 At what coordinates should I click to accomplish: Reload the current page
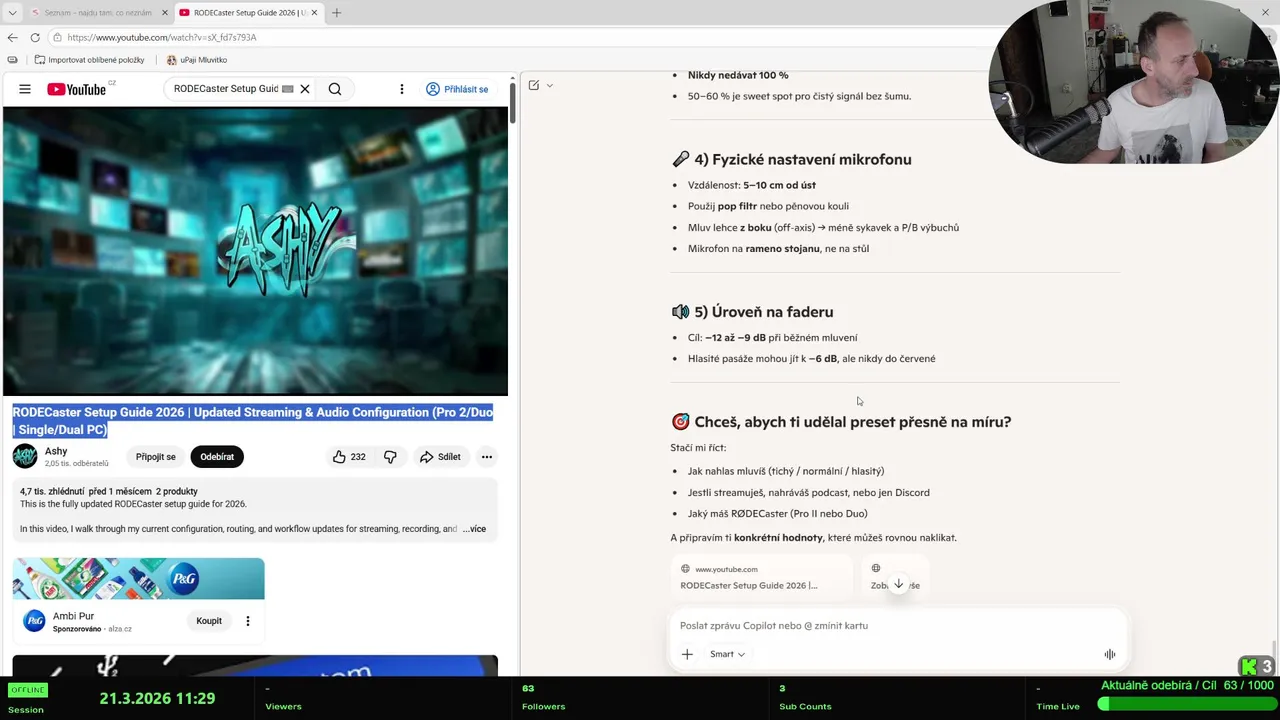click(x=35, y=37)
